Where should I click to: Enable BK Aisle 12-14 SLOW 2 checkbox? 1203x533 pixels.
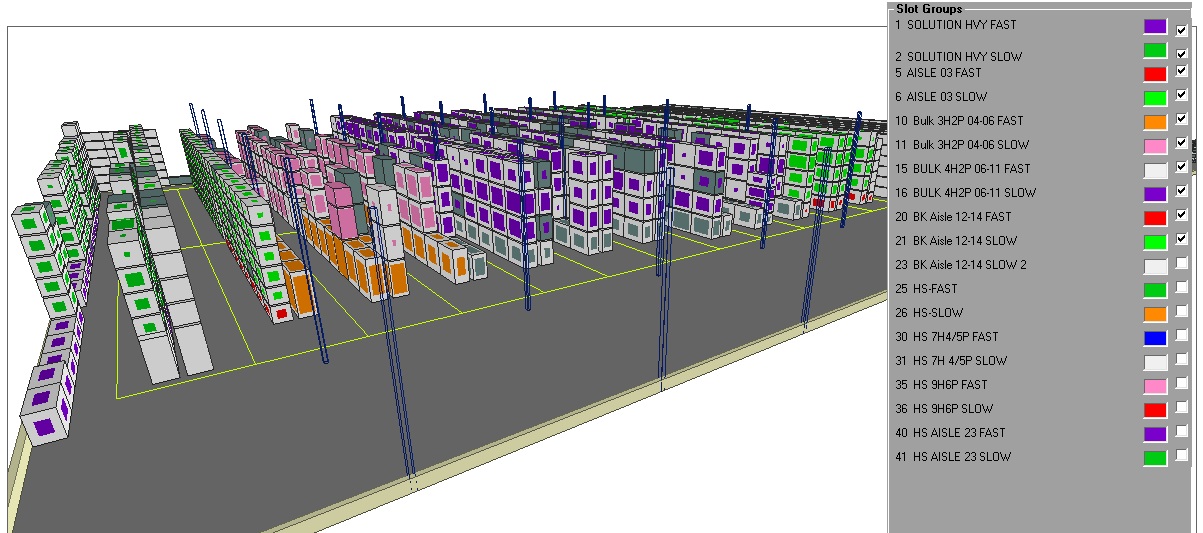[x=1182, y=263]
